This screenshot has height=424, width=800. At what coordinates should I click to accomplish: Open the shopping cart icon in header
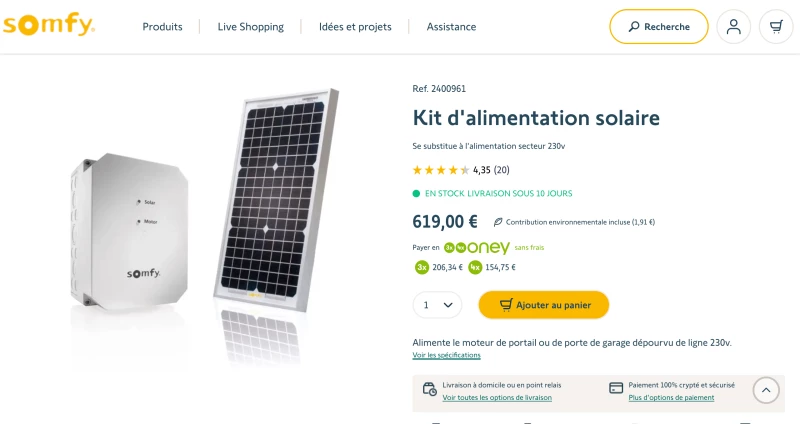[776, 27]
